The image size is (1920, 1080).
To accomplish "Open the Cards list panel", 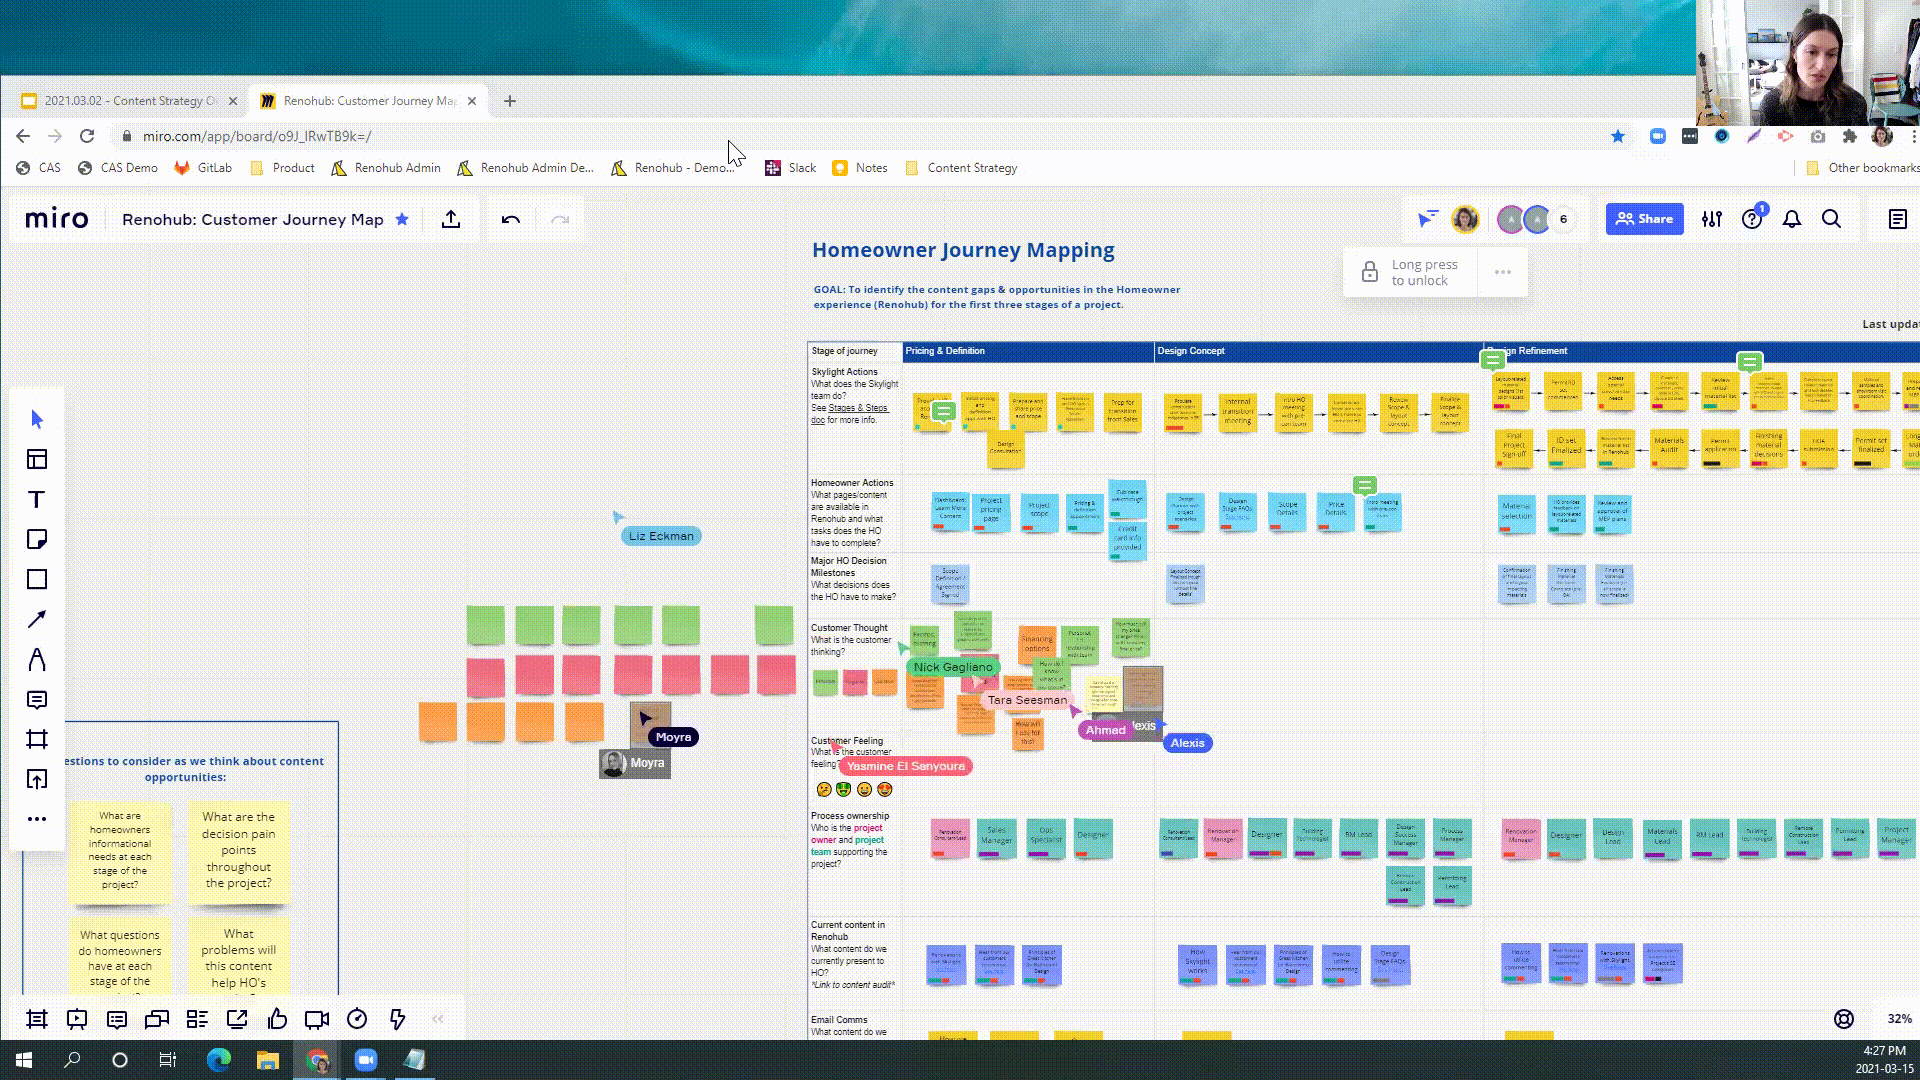I will tap(197, 1019).
